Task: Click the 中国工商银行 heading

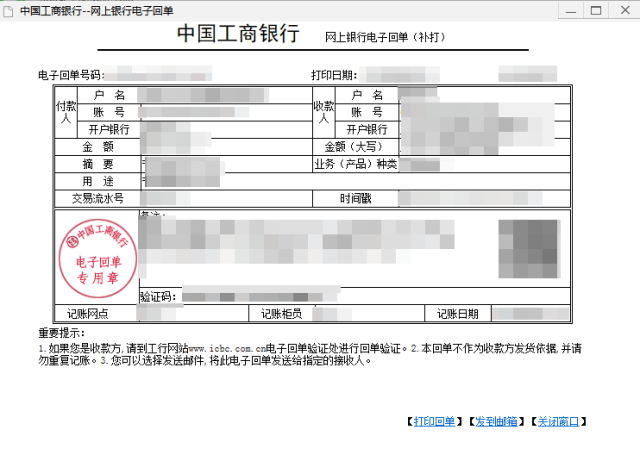Action: pyautogui.click(x=238, y=33)
